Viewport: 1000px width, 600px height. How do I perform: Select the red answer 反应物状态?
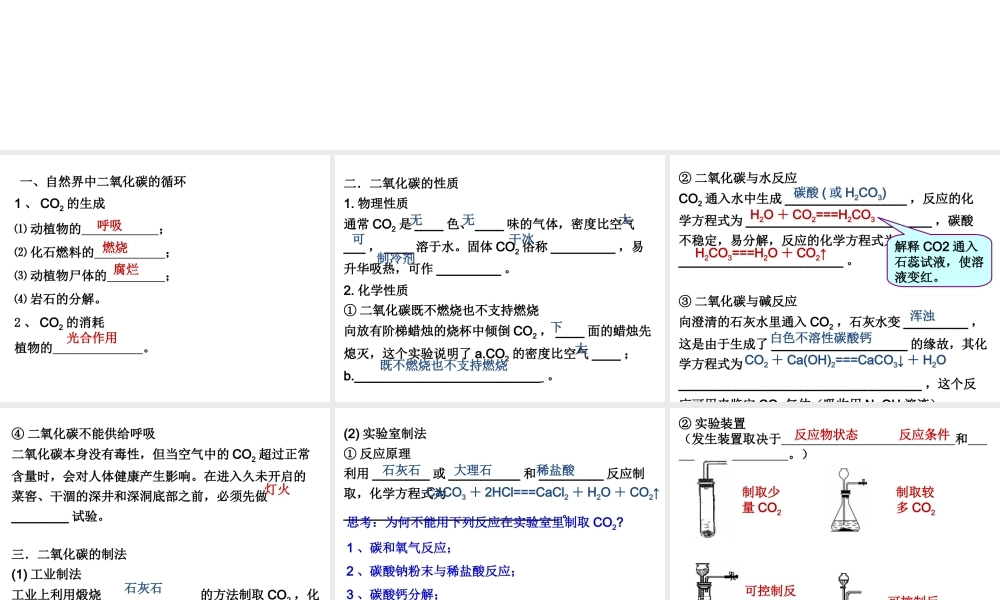826,435
